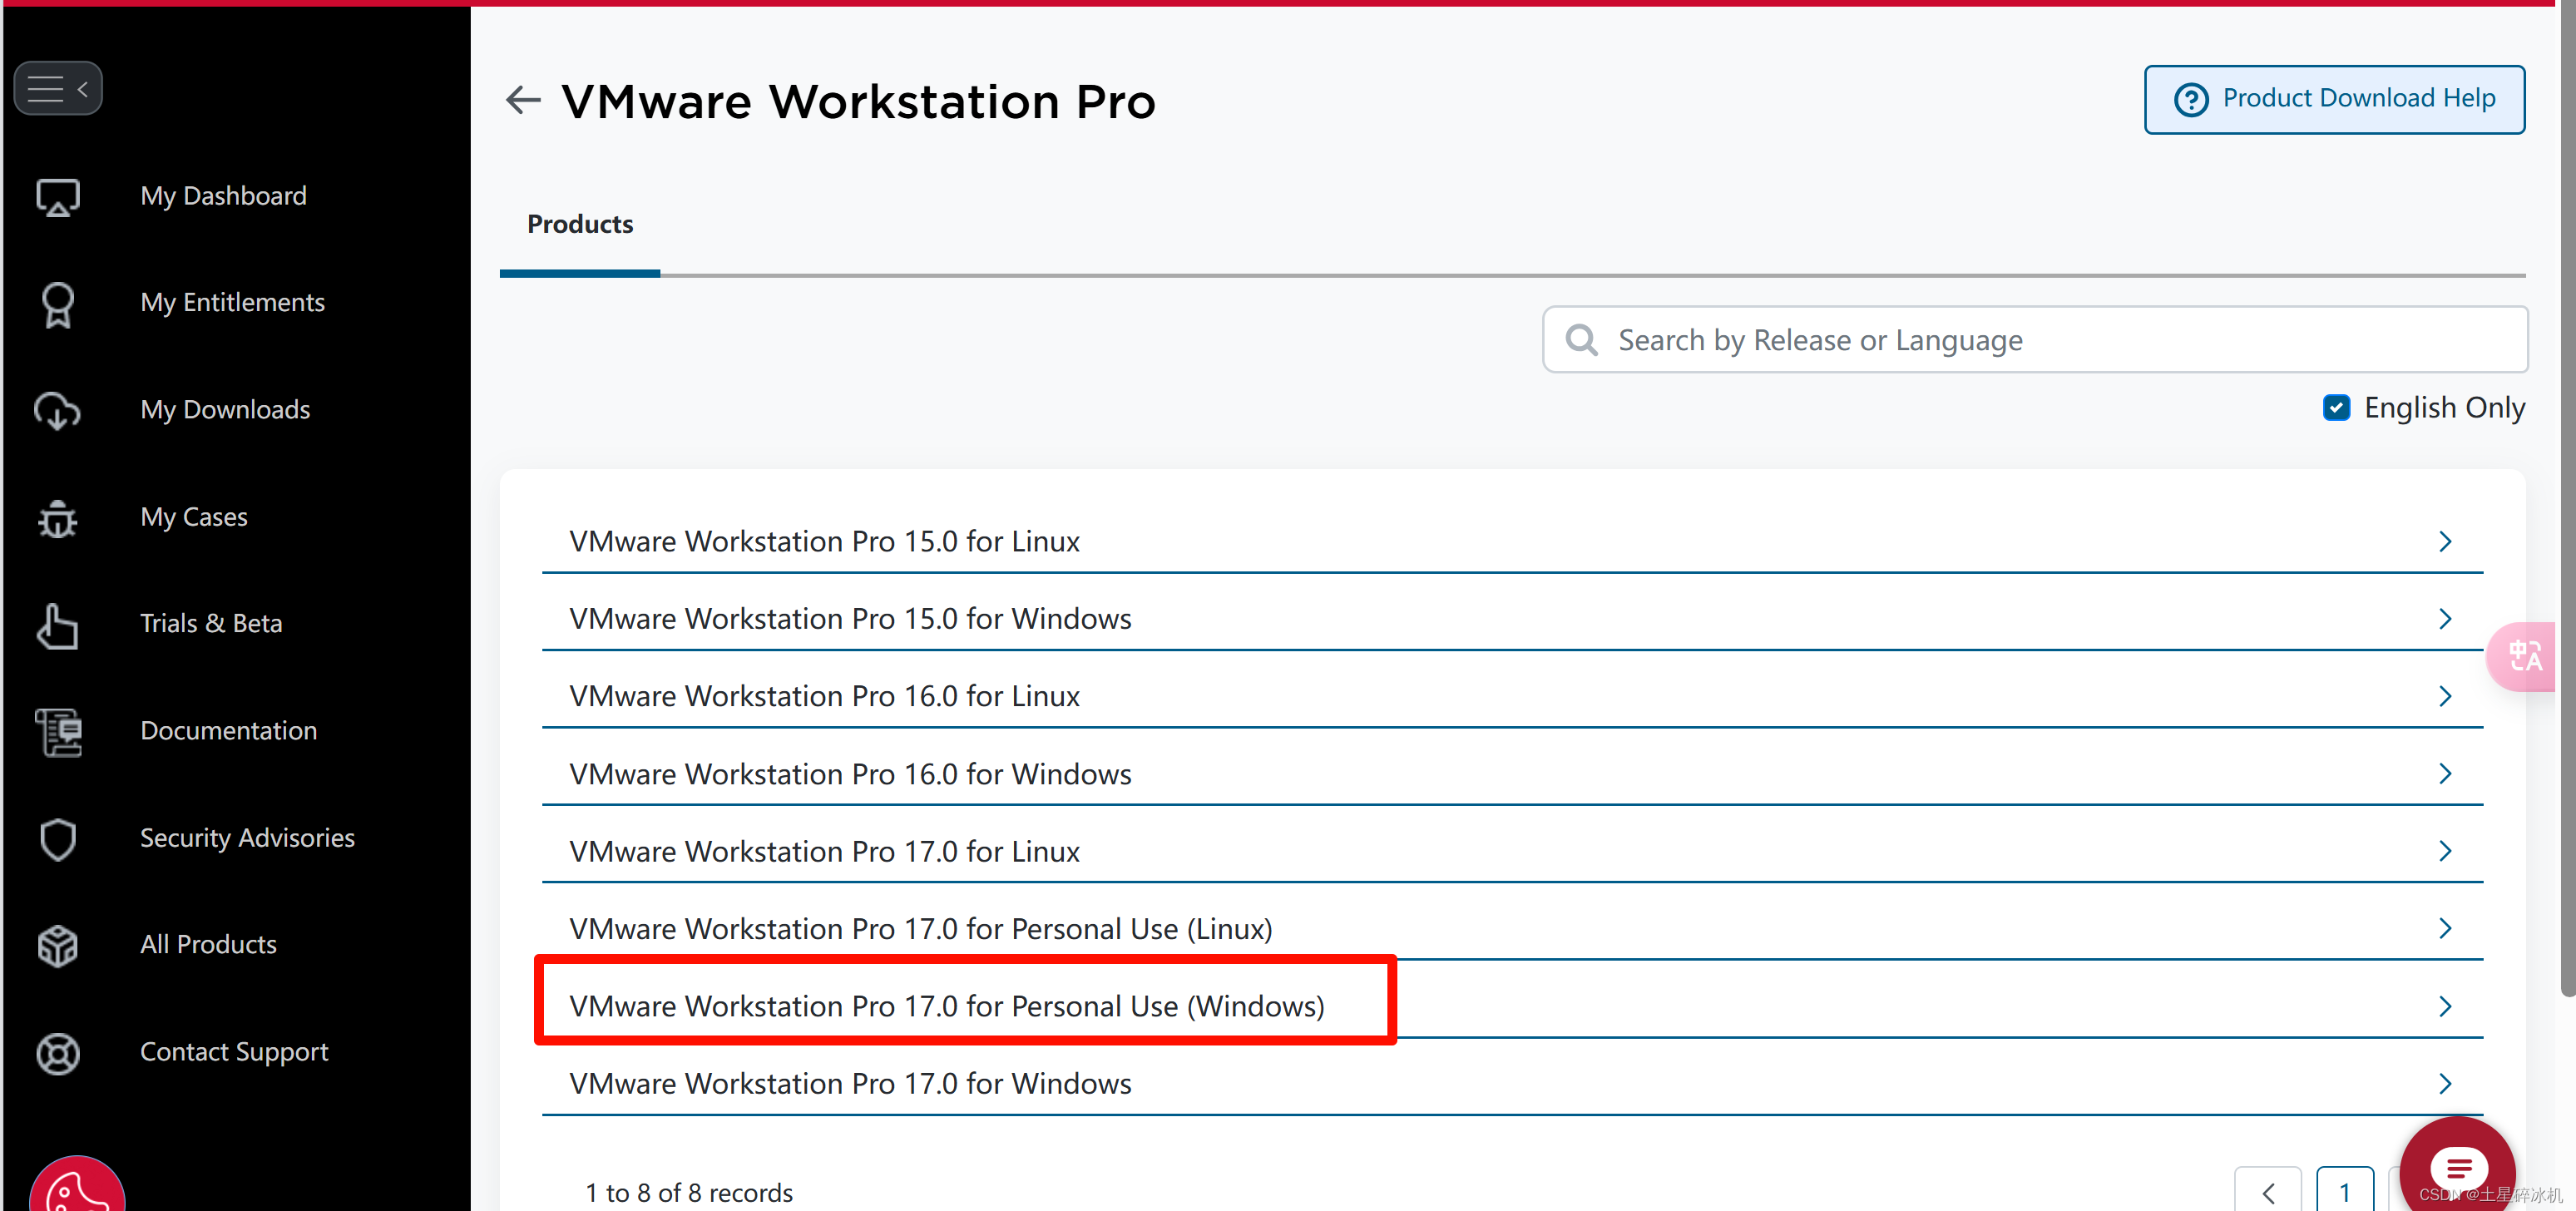Click the Product Download Help button
This screenshot has height=1211, width=2576.
[2333, 99]
